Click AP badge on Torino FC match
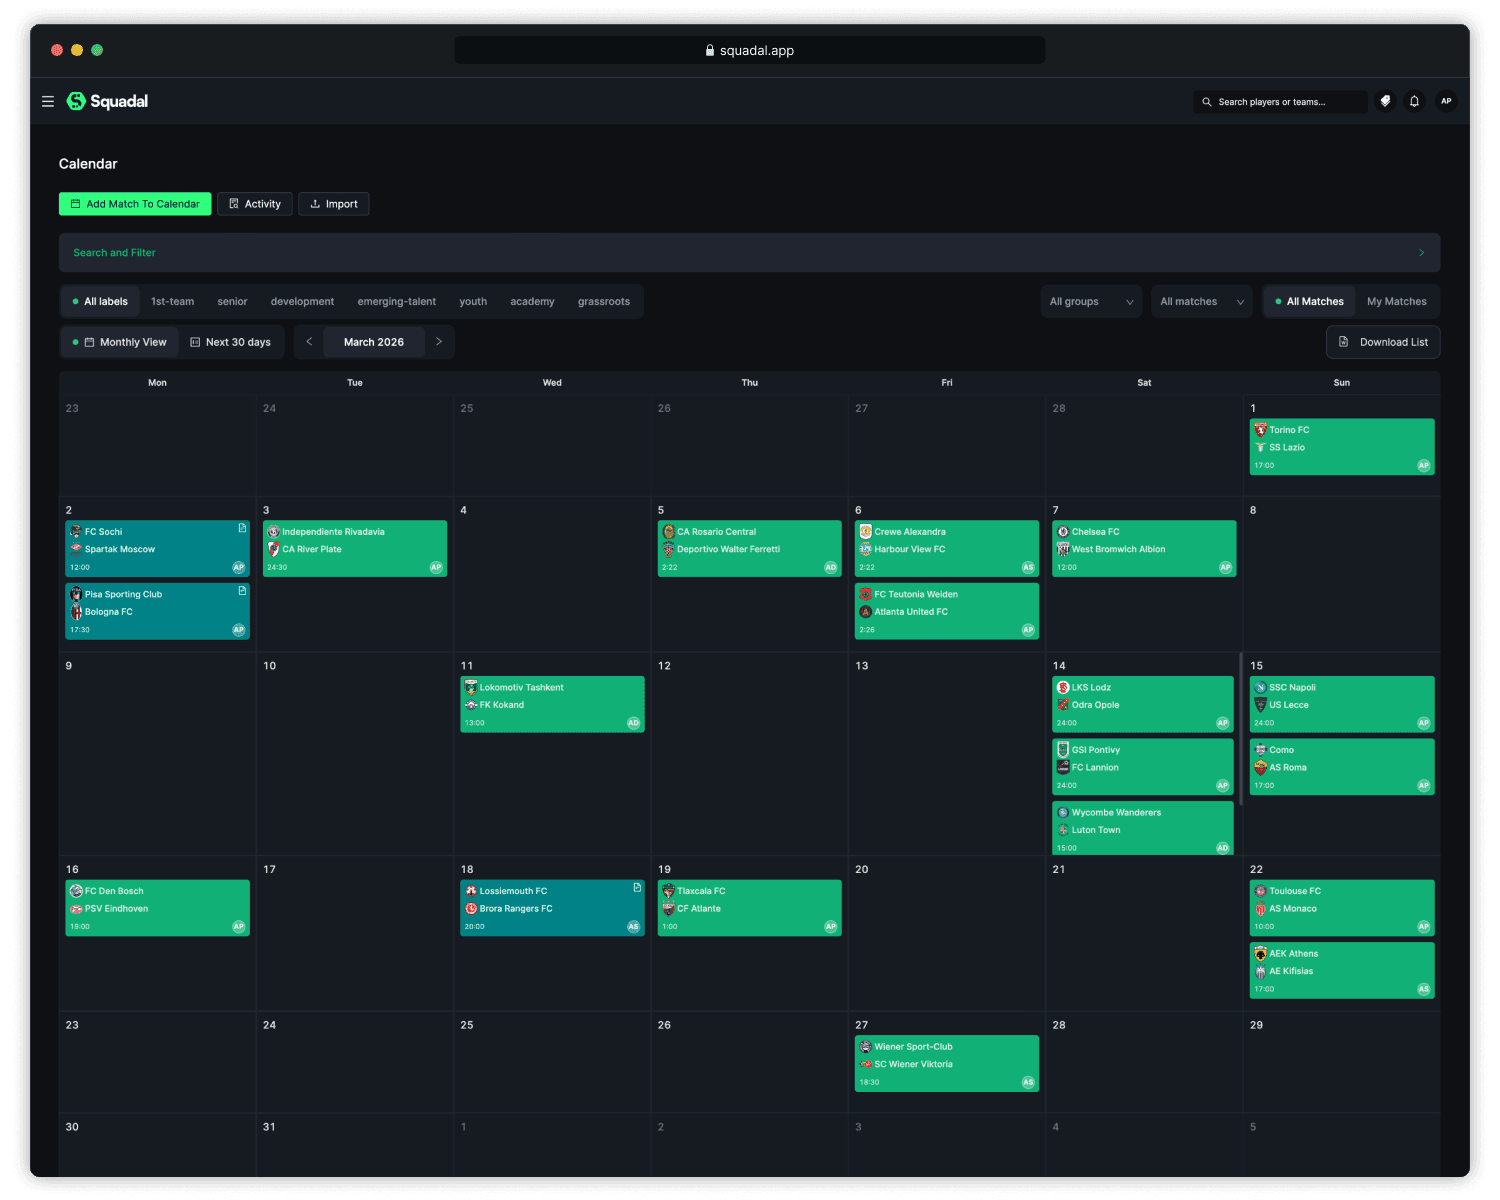This screenshot has width=1500, height=1200. point(1423,465)
